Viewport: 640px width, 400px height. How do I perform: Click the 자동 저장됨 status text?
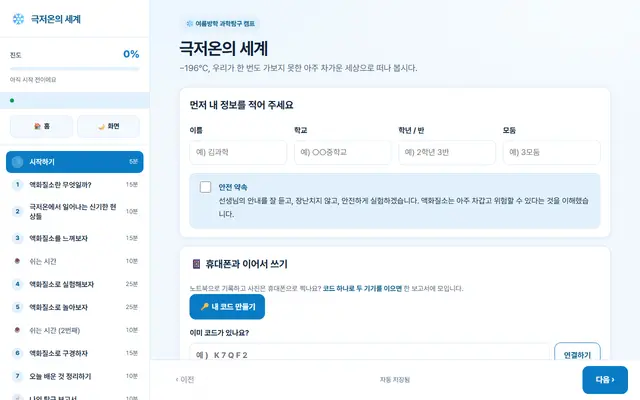(x=395, y=380)
